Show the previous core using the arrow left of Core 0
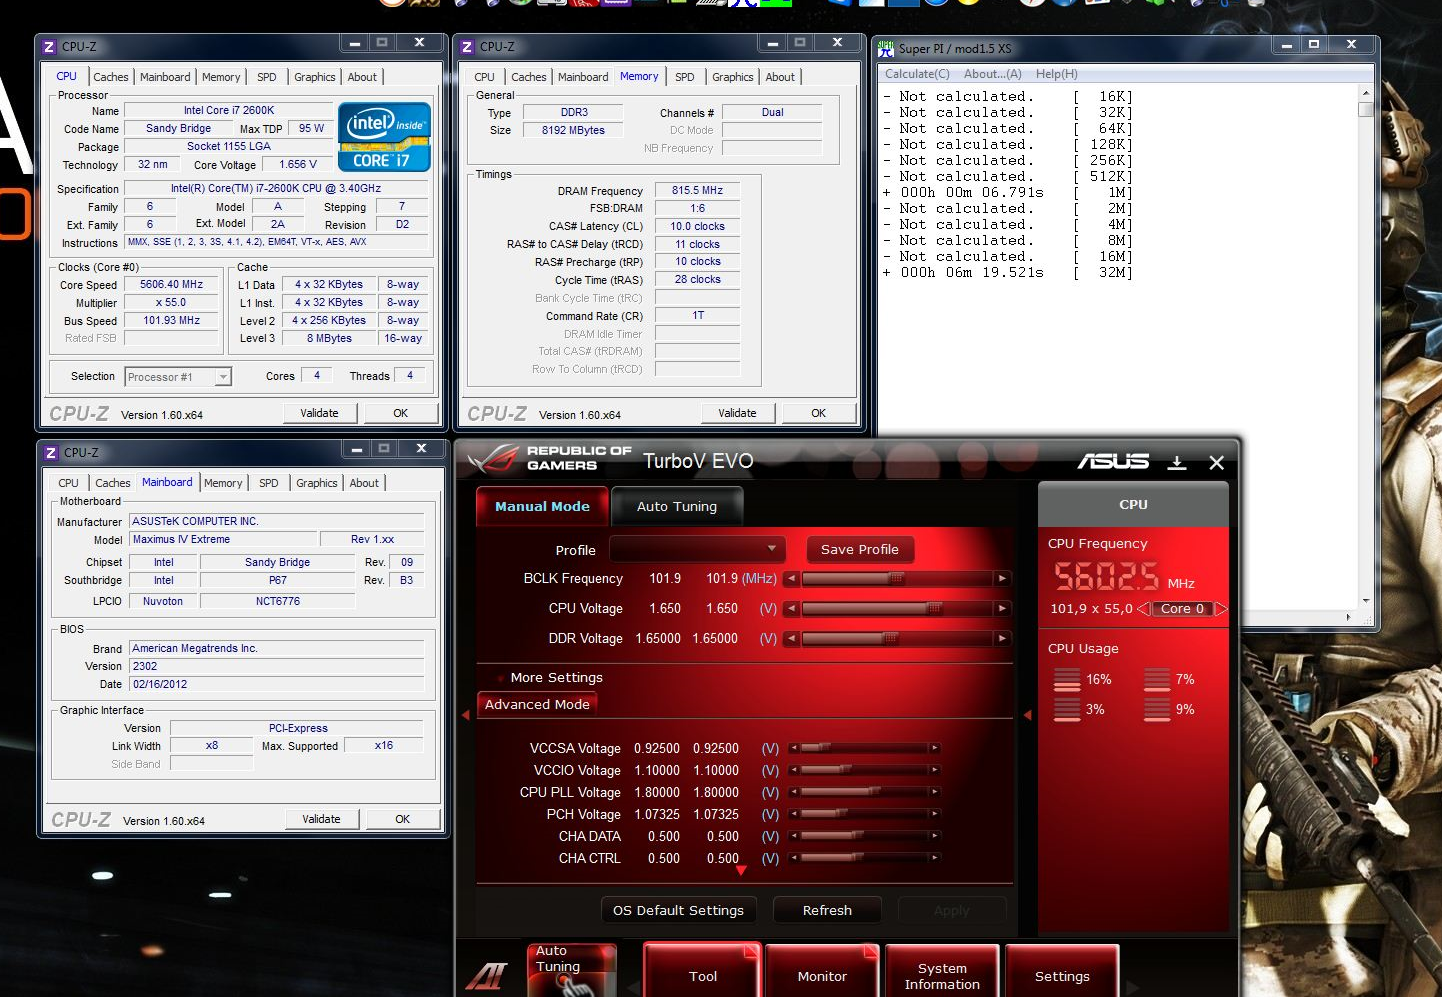The height and width of the screenshot is (997, 1442). click(1143, 608)
